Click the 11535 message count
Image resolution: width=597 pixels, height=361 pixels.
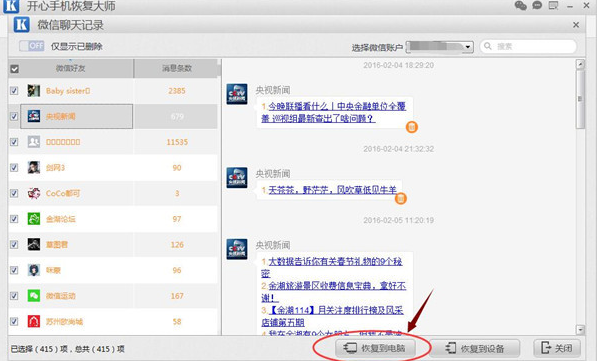[x=177, y=142]
